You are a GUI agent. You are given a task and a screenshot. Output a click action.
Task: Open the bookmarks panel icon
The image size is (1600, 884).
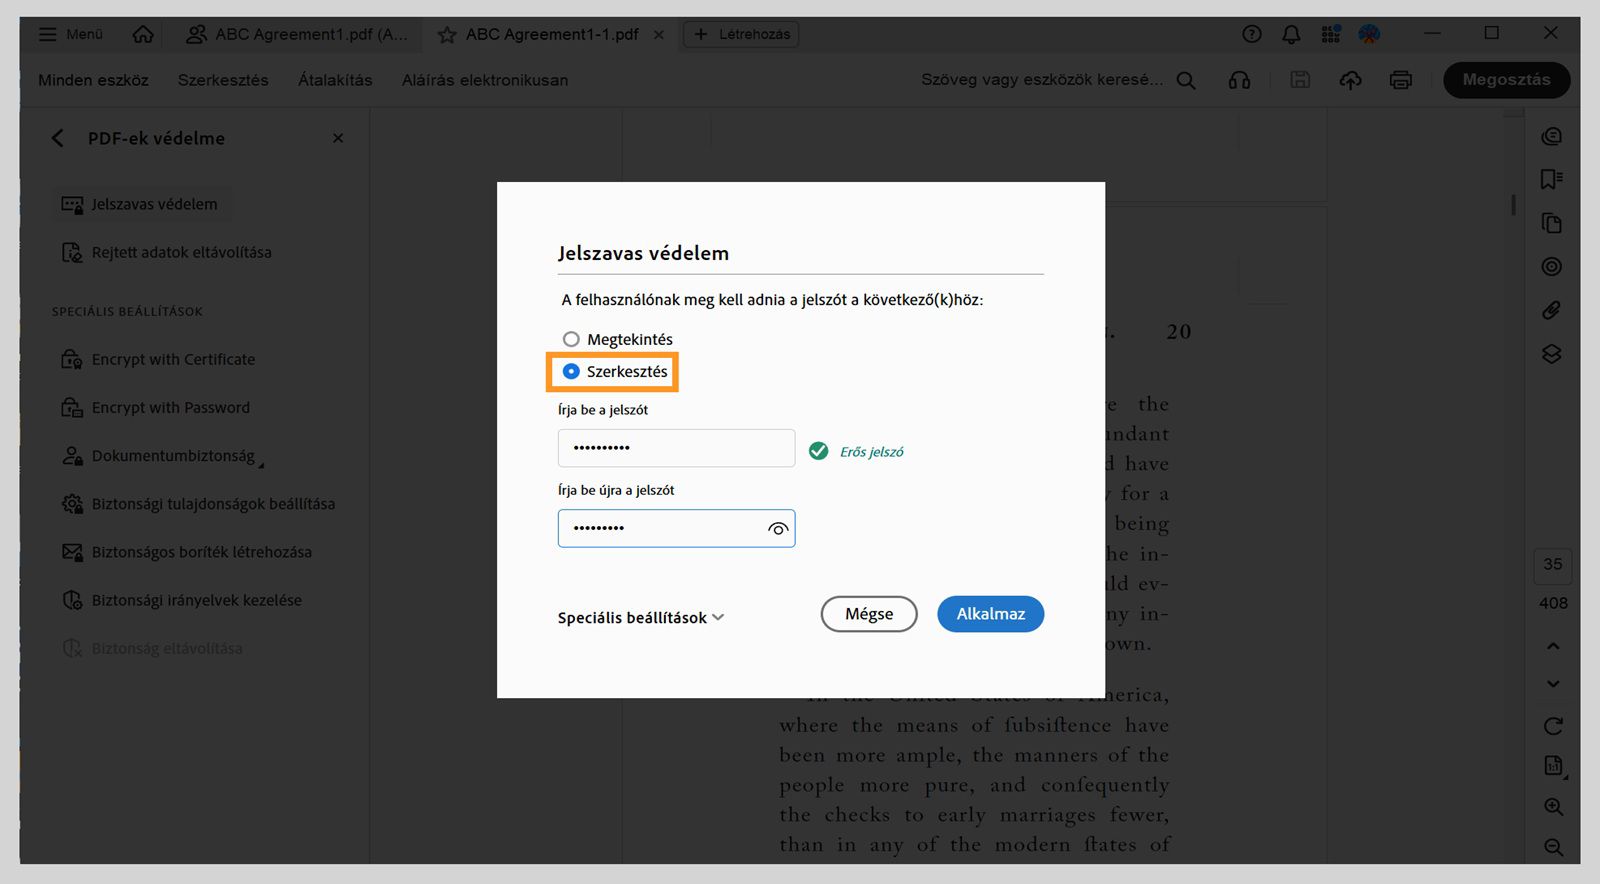click(x=1552, y=179)
